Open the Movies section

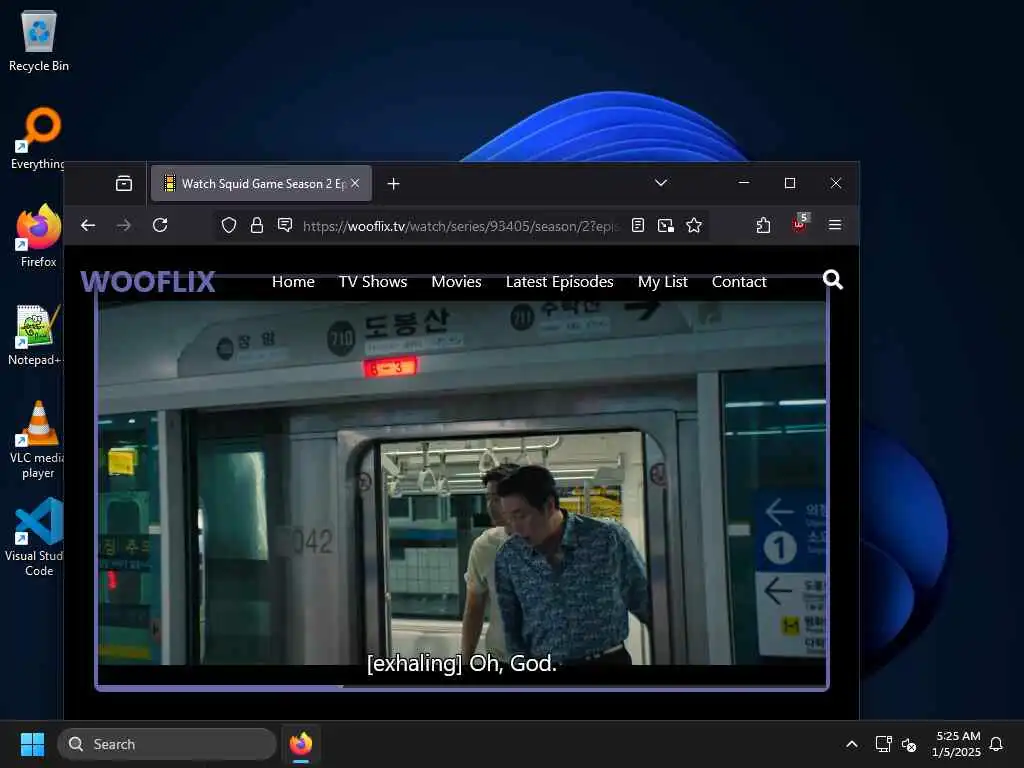456,281
